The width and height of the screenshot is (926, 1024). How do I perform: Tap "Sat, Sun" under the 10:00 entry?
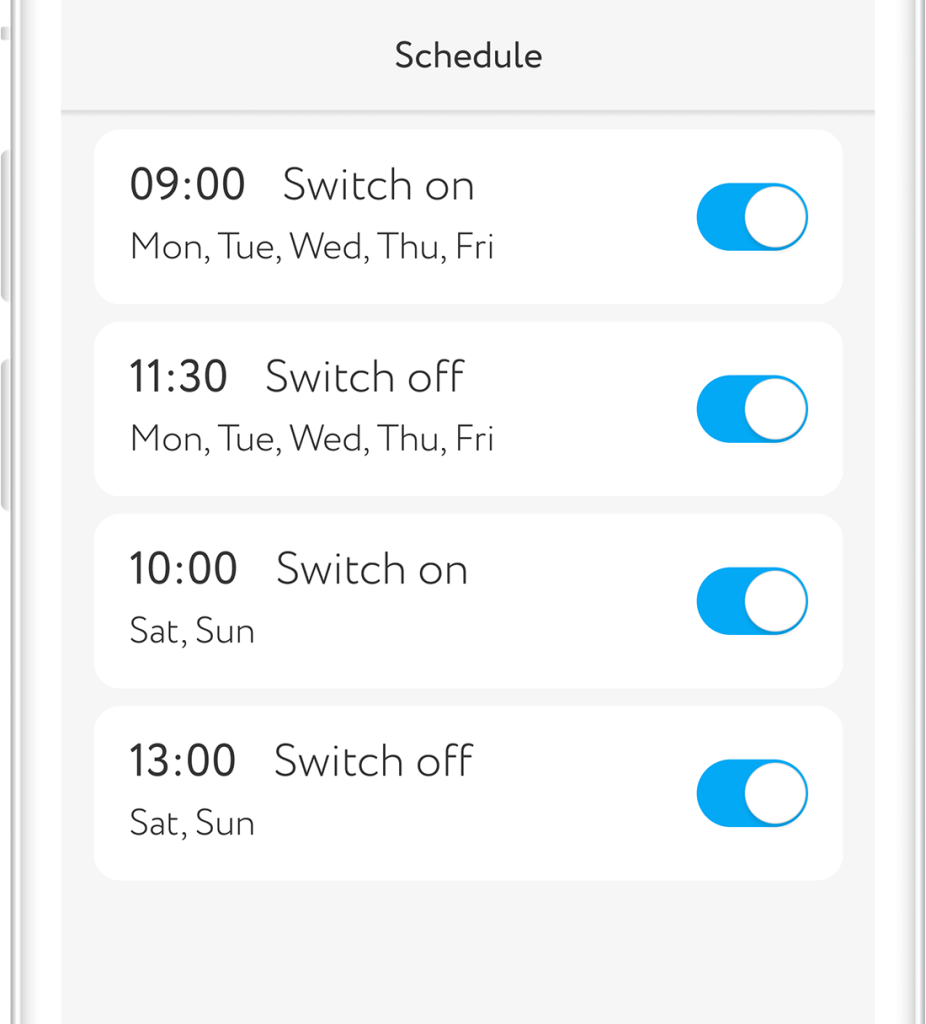point(192,631)
